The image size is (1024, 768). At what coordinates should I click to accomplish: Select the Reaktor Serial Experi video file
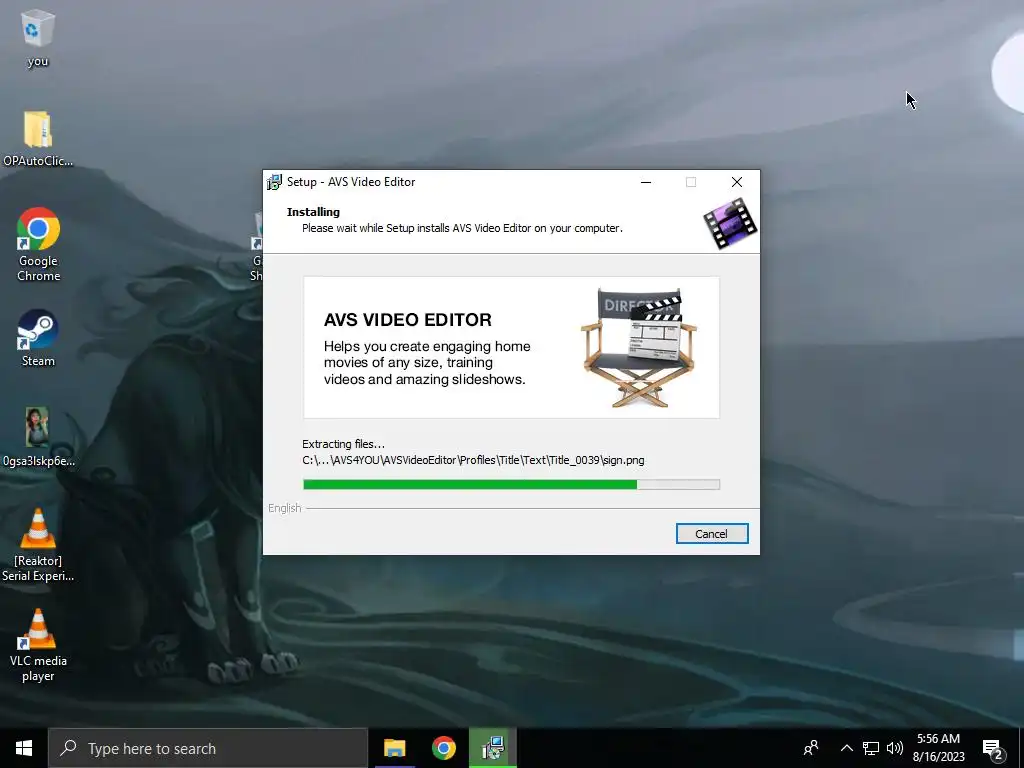pyautogui.click(x=38, y=545)
